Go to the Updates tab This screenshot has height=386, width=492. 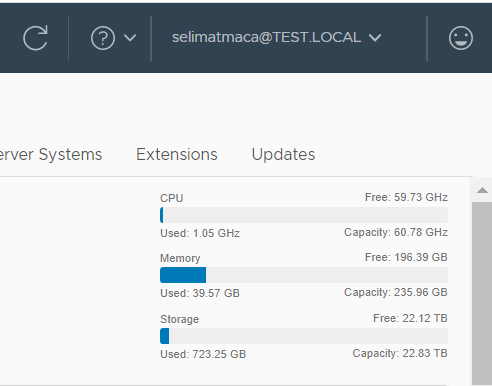(283, 155)
